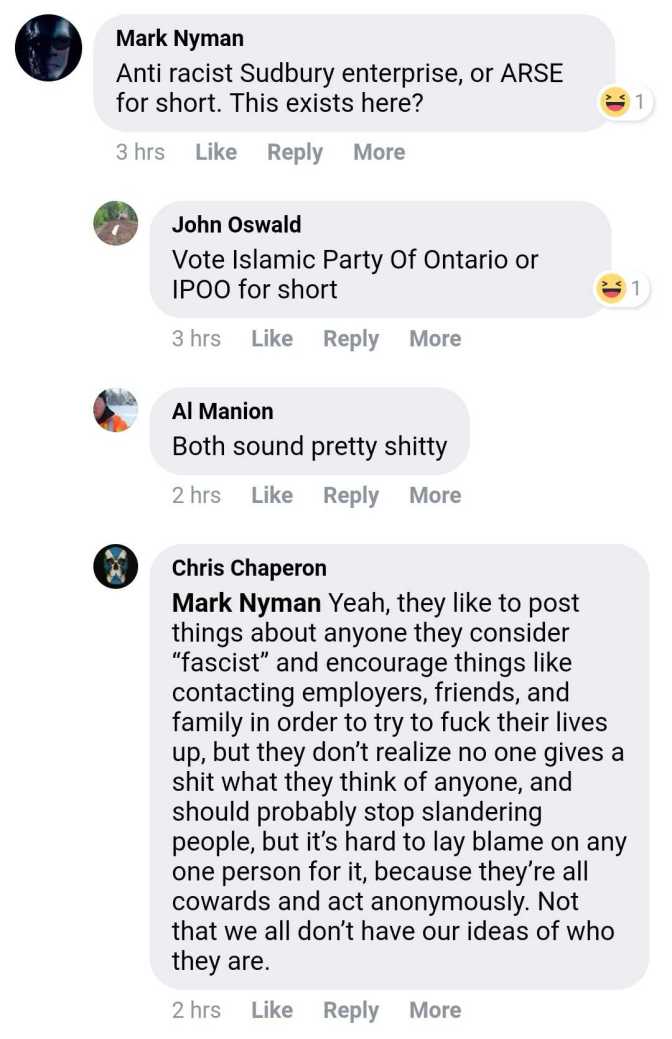Click John Oswald's profile avatar
Viewport: 672px width, 1039px height.
tap(115, 223)
